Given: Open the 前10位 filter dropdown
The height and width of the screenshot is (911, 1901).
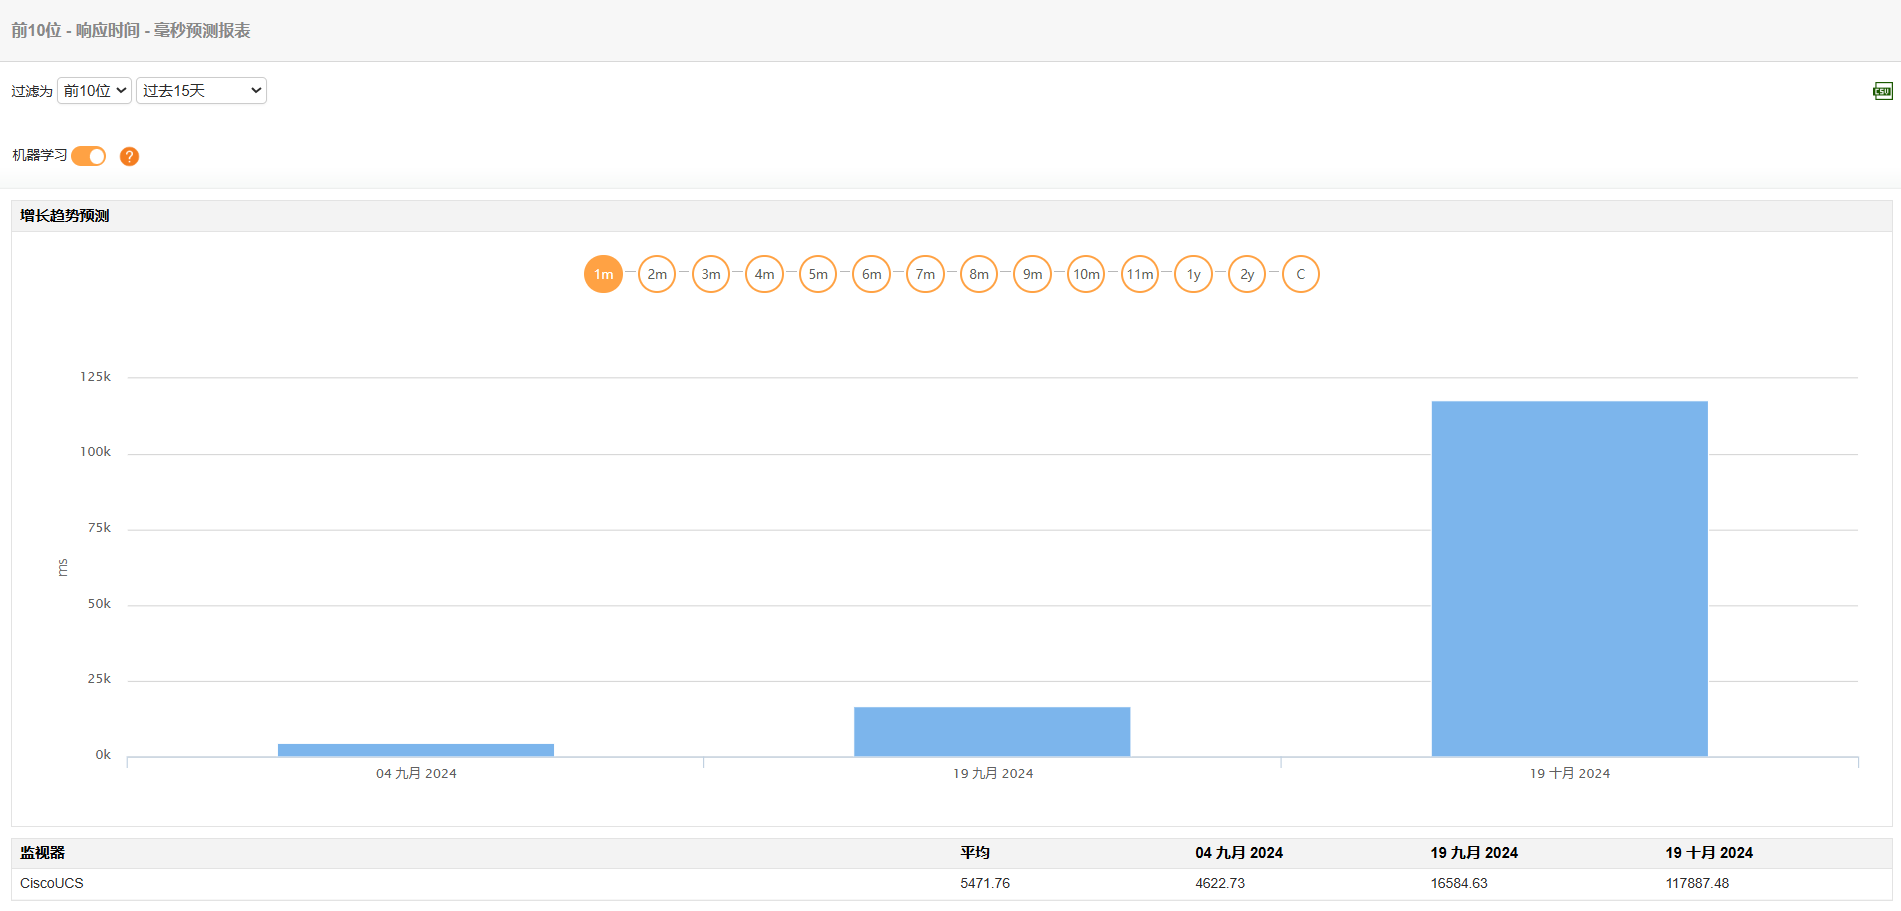Looking at the screenshot, I should (x=94, y=91).
